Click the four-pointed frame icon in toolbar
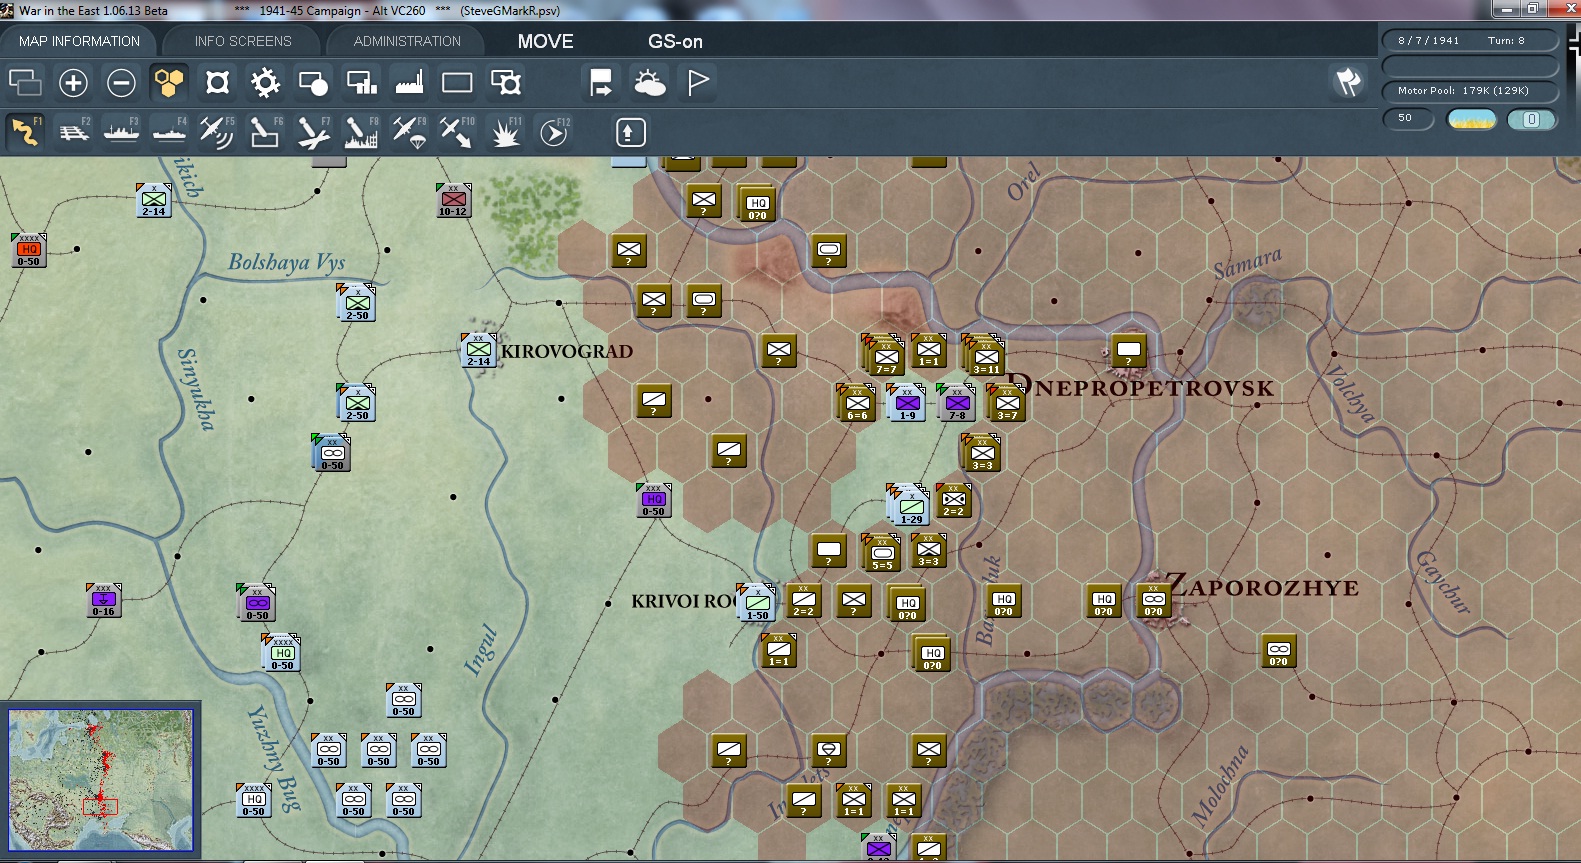 point(217,82)
